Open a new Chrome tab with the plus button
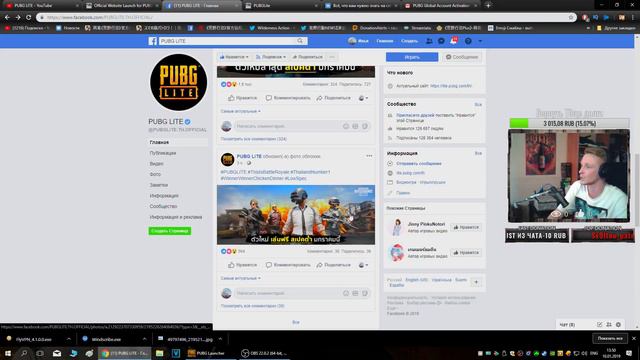This screenshot has width=640, height=360. [x=488, y=6]
